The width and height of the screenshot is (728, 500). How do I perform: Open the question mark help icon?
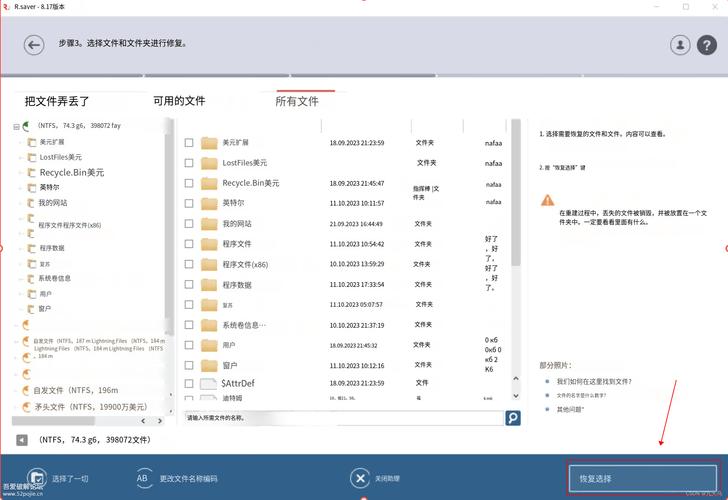(x=707, y=45)
